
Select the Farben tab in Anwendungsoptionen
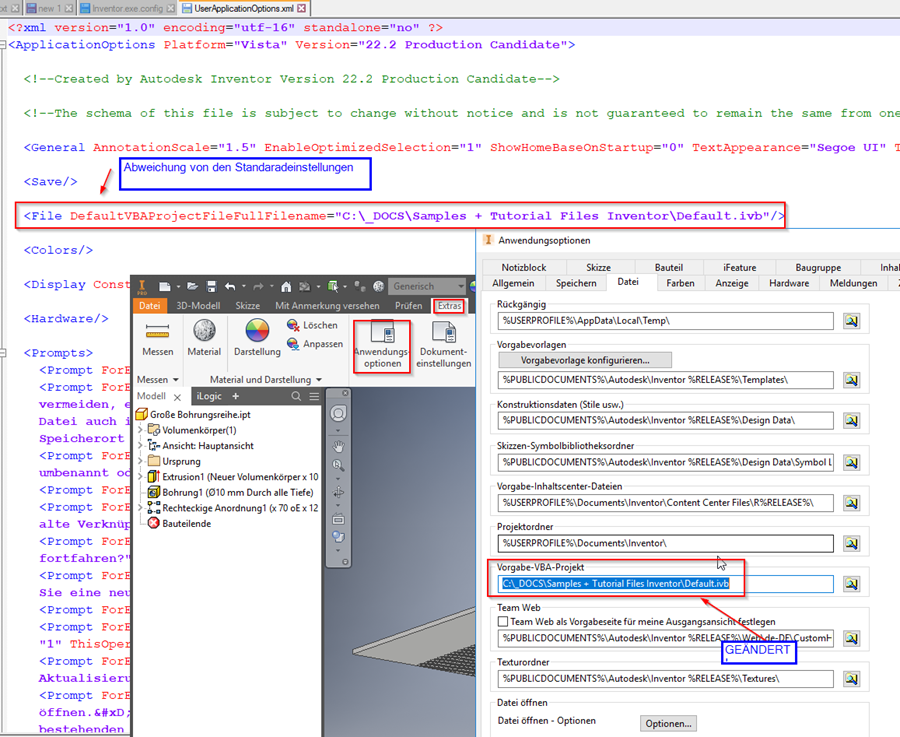point(680,283)
